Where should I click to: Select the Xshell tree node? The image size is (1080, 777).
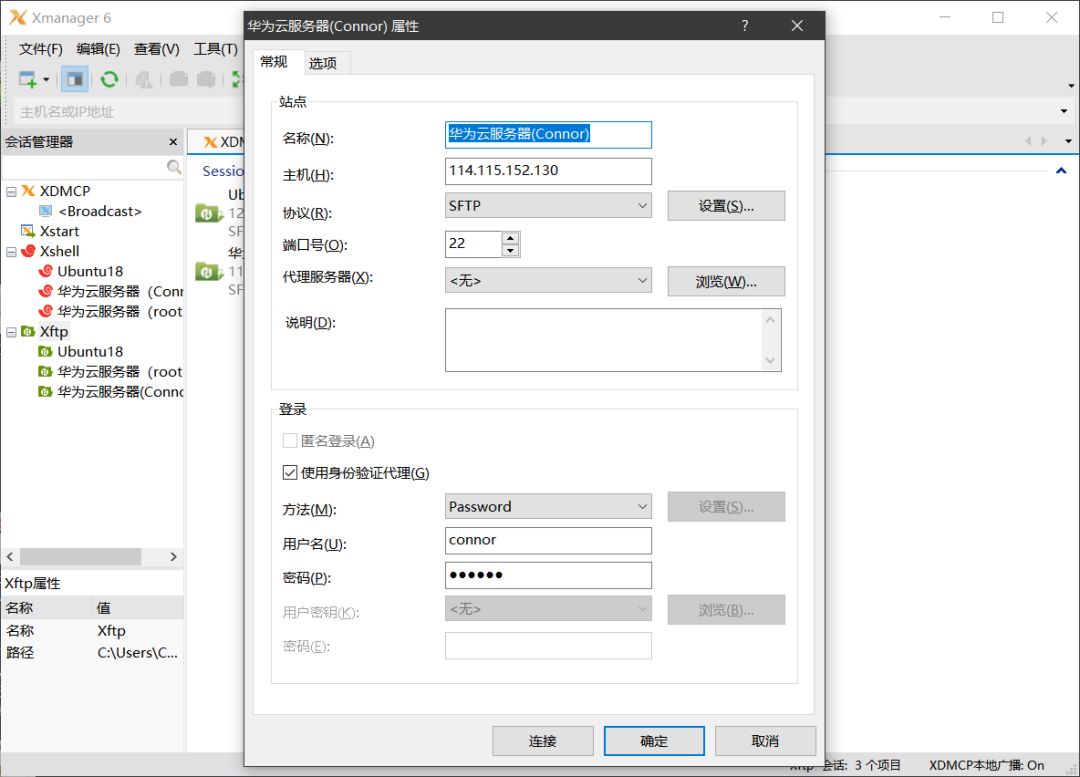pos(59,251)
